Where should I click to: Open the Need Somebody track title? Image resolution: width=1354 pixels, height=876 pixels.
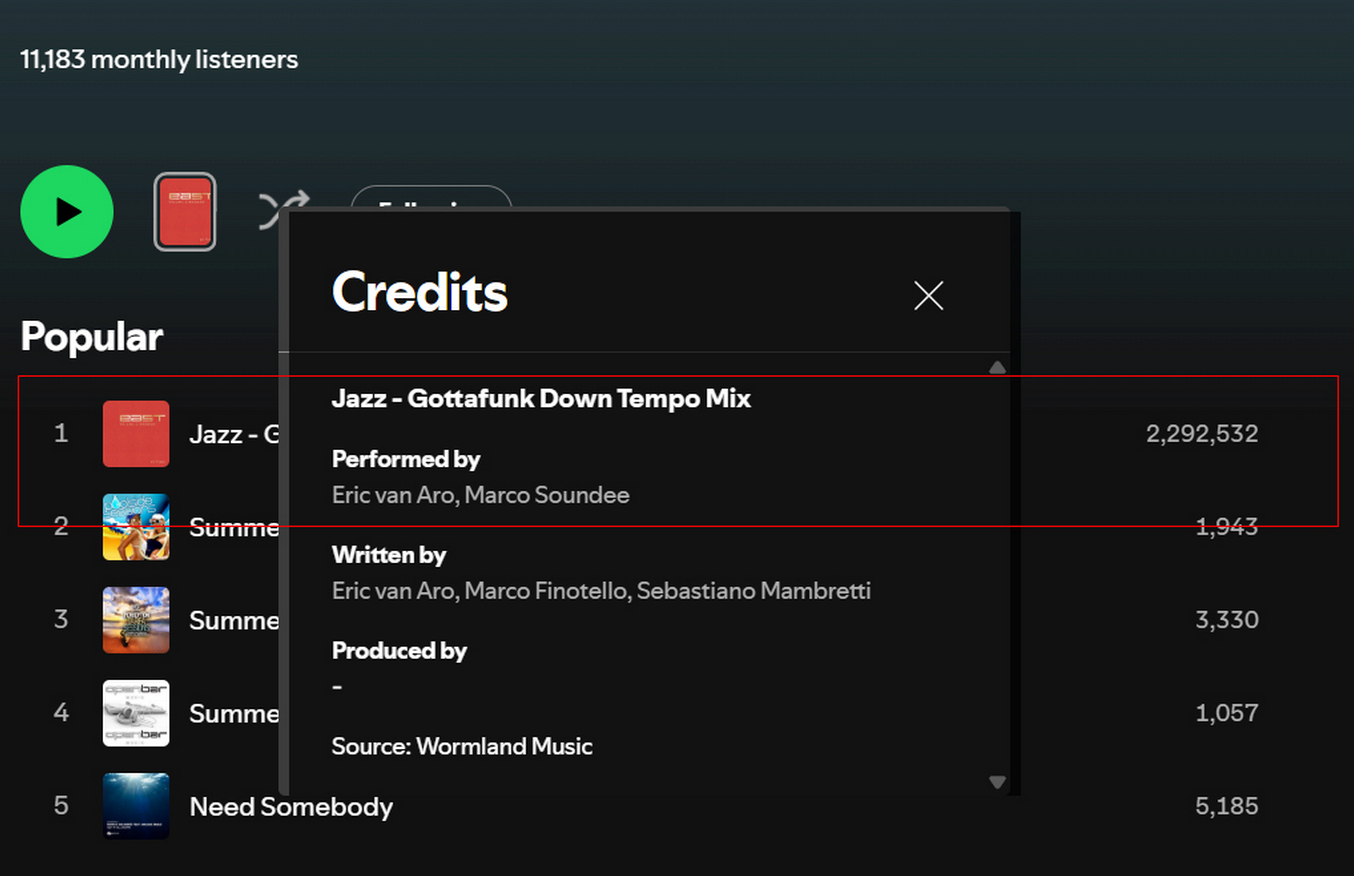(291, 807)
